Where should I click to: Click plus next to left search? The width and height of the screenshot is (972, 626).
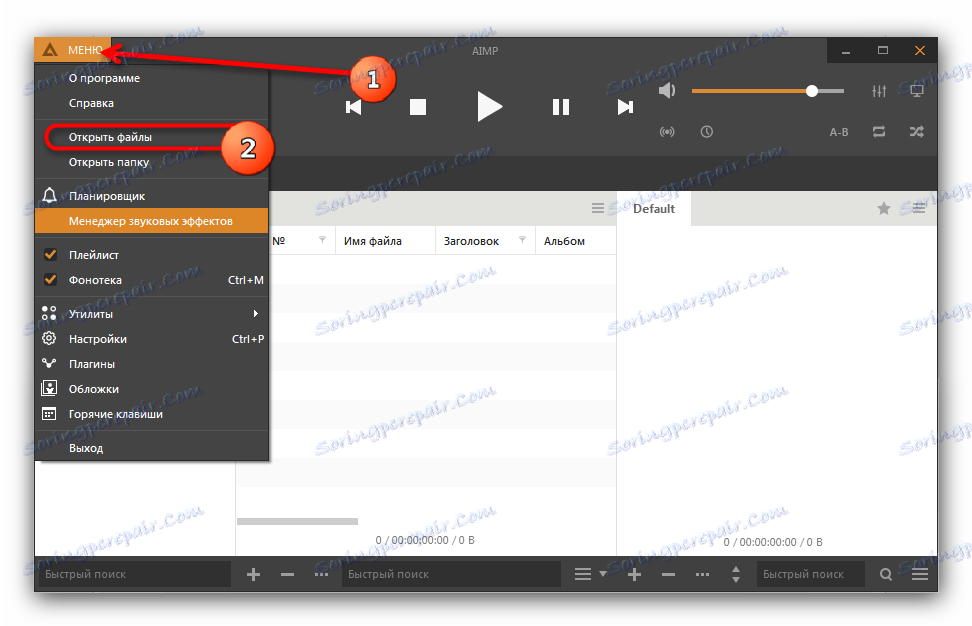coord(253,575)
